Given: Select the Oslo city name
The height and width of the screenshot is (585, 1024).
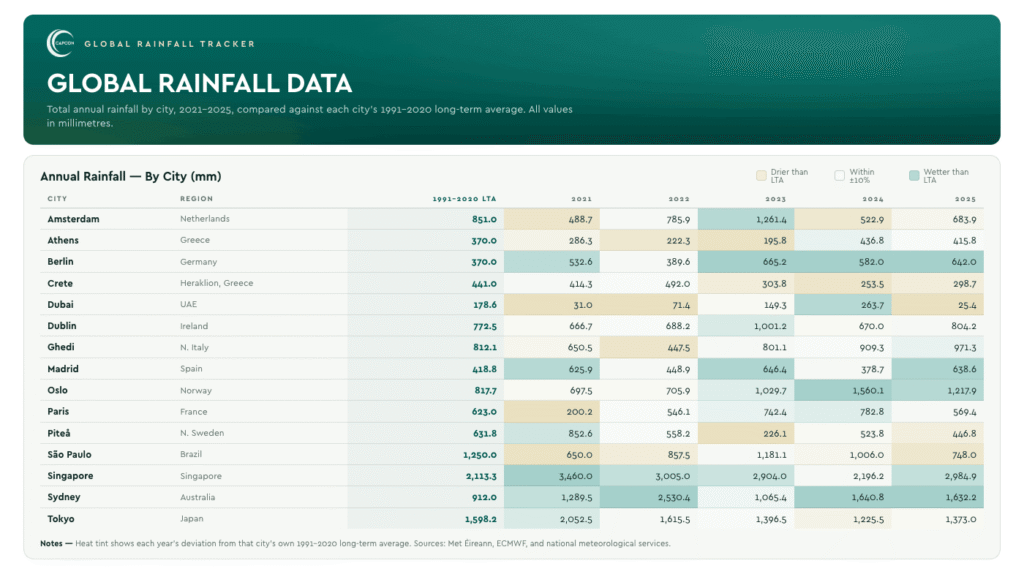Looking at the screenshot, I should coord(57,390).
